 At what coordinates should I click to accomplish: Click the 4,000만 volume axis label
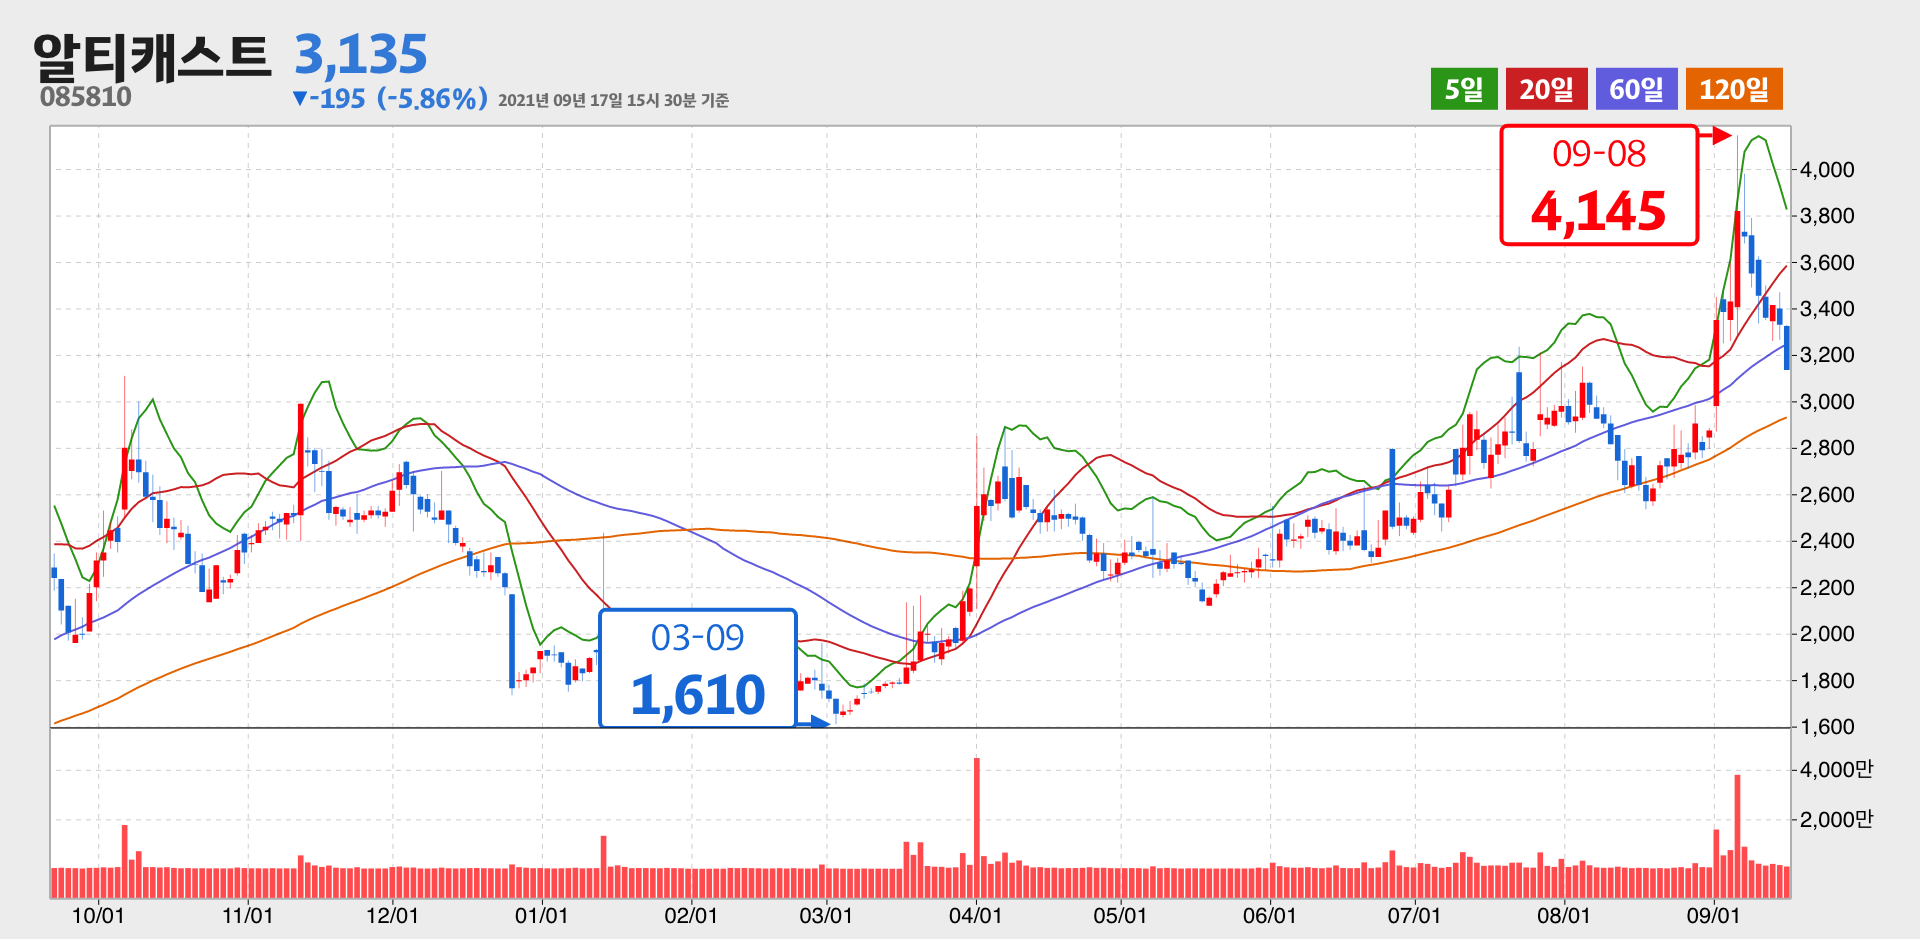click(1836, 769)
